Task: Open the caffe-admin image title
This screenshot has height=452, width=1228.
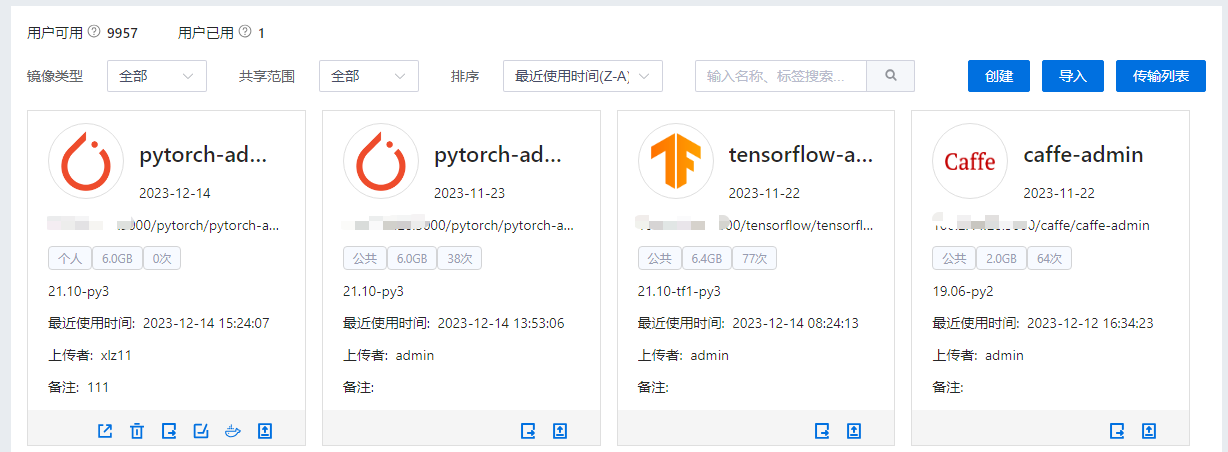Action: [x=1083, y=155]
